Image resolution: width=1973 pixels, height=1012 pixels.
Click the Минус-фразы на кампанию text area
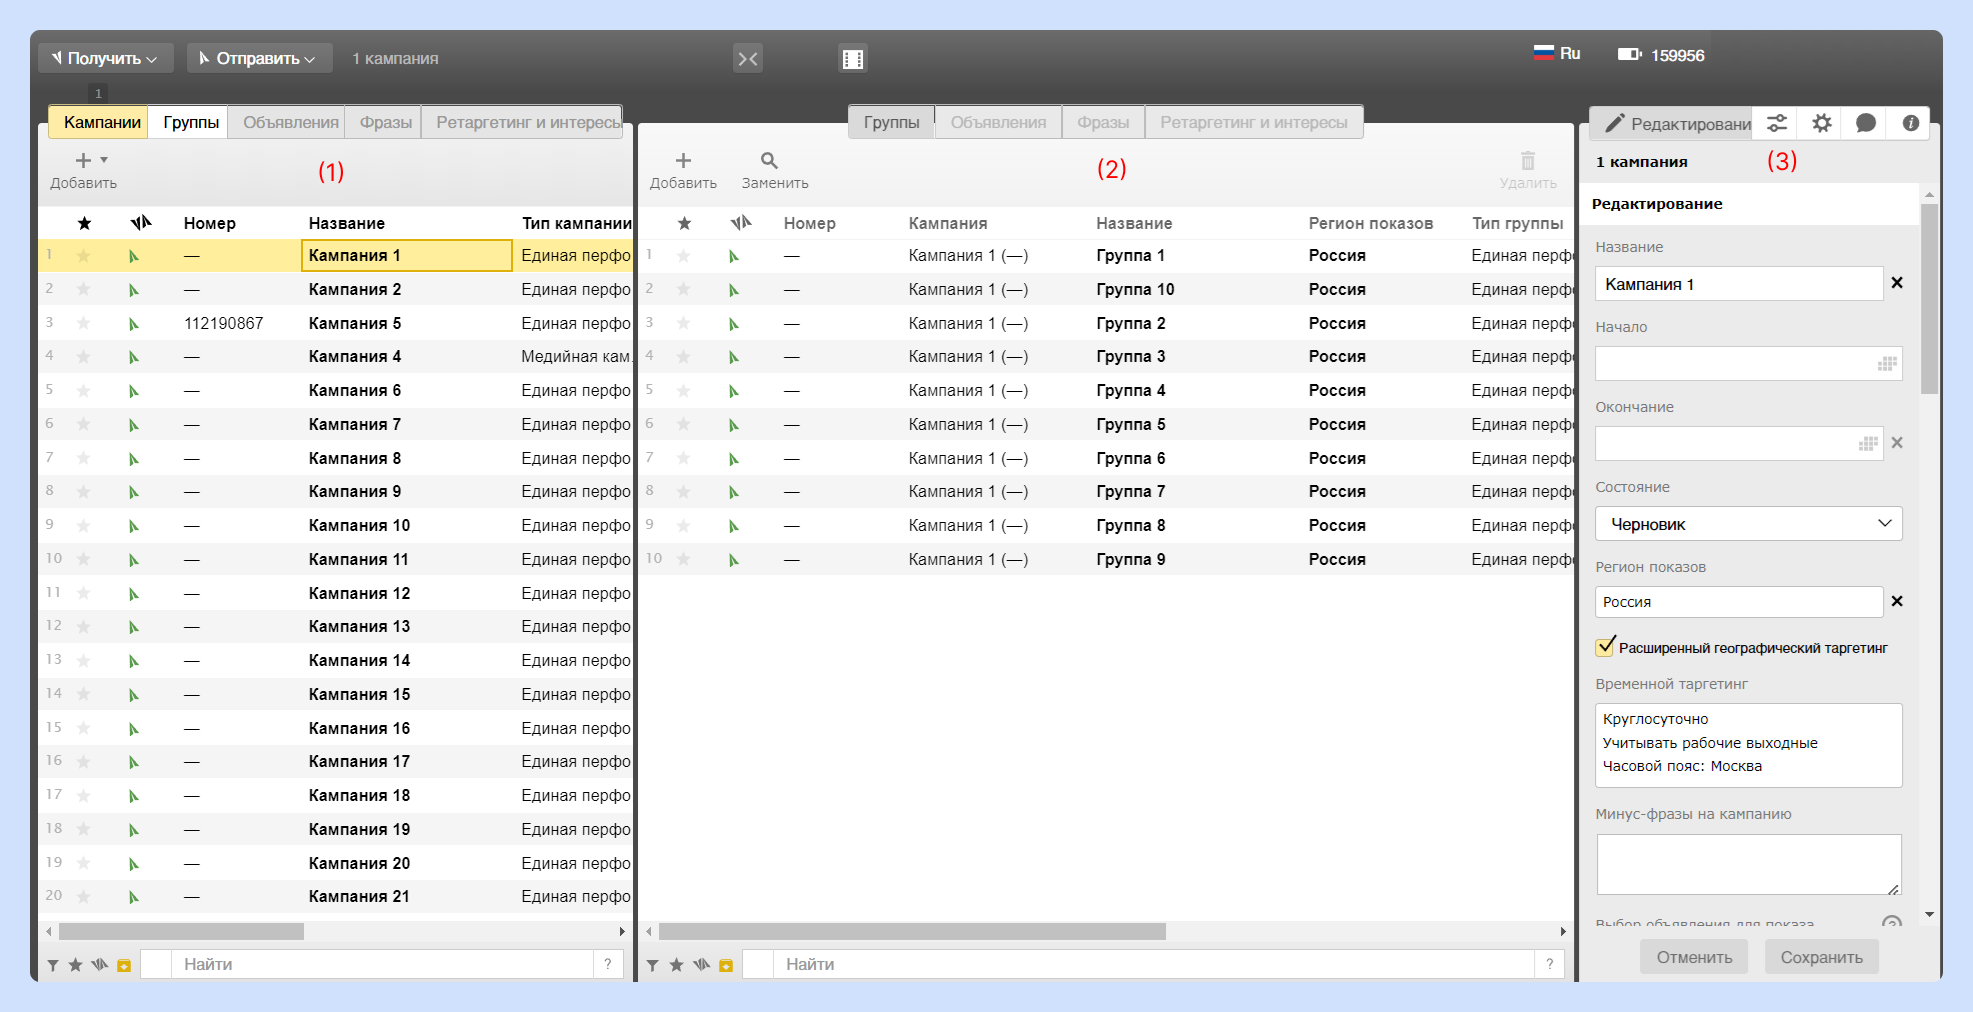click(x=1748, y=864)
